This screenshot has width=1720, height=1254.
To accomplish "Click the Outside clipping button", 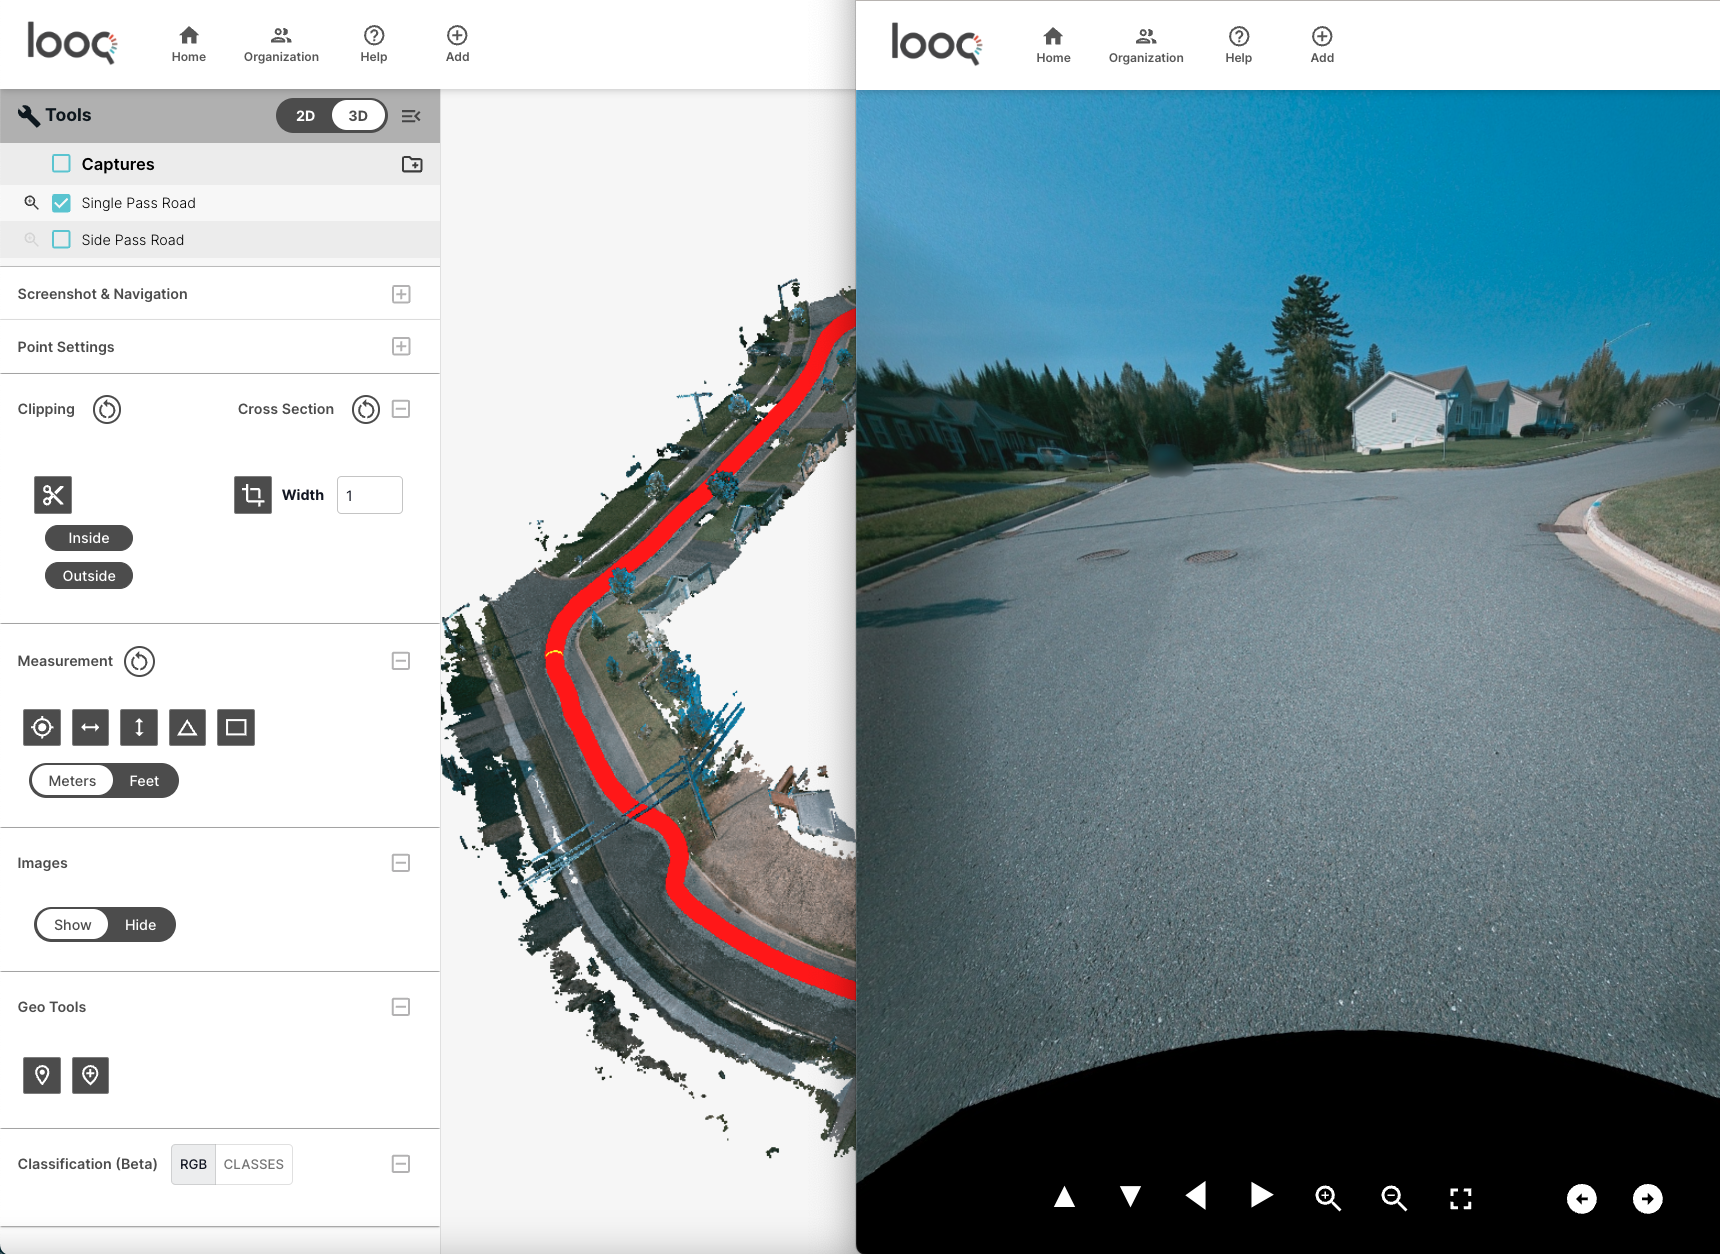I will pos(89,576).
